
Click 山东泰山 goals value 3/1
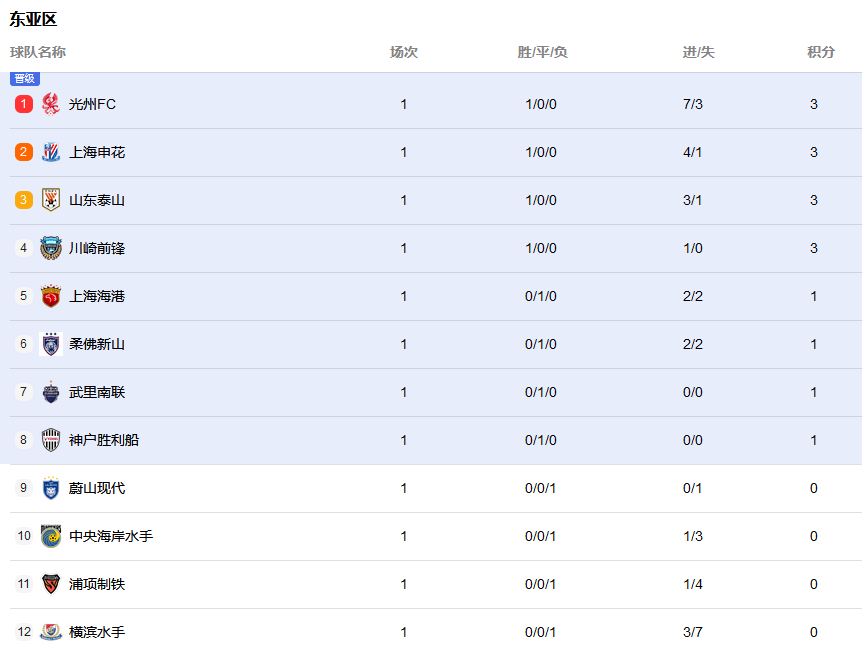(x=693, y=200)
